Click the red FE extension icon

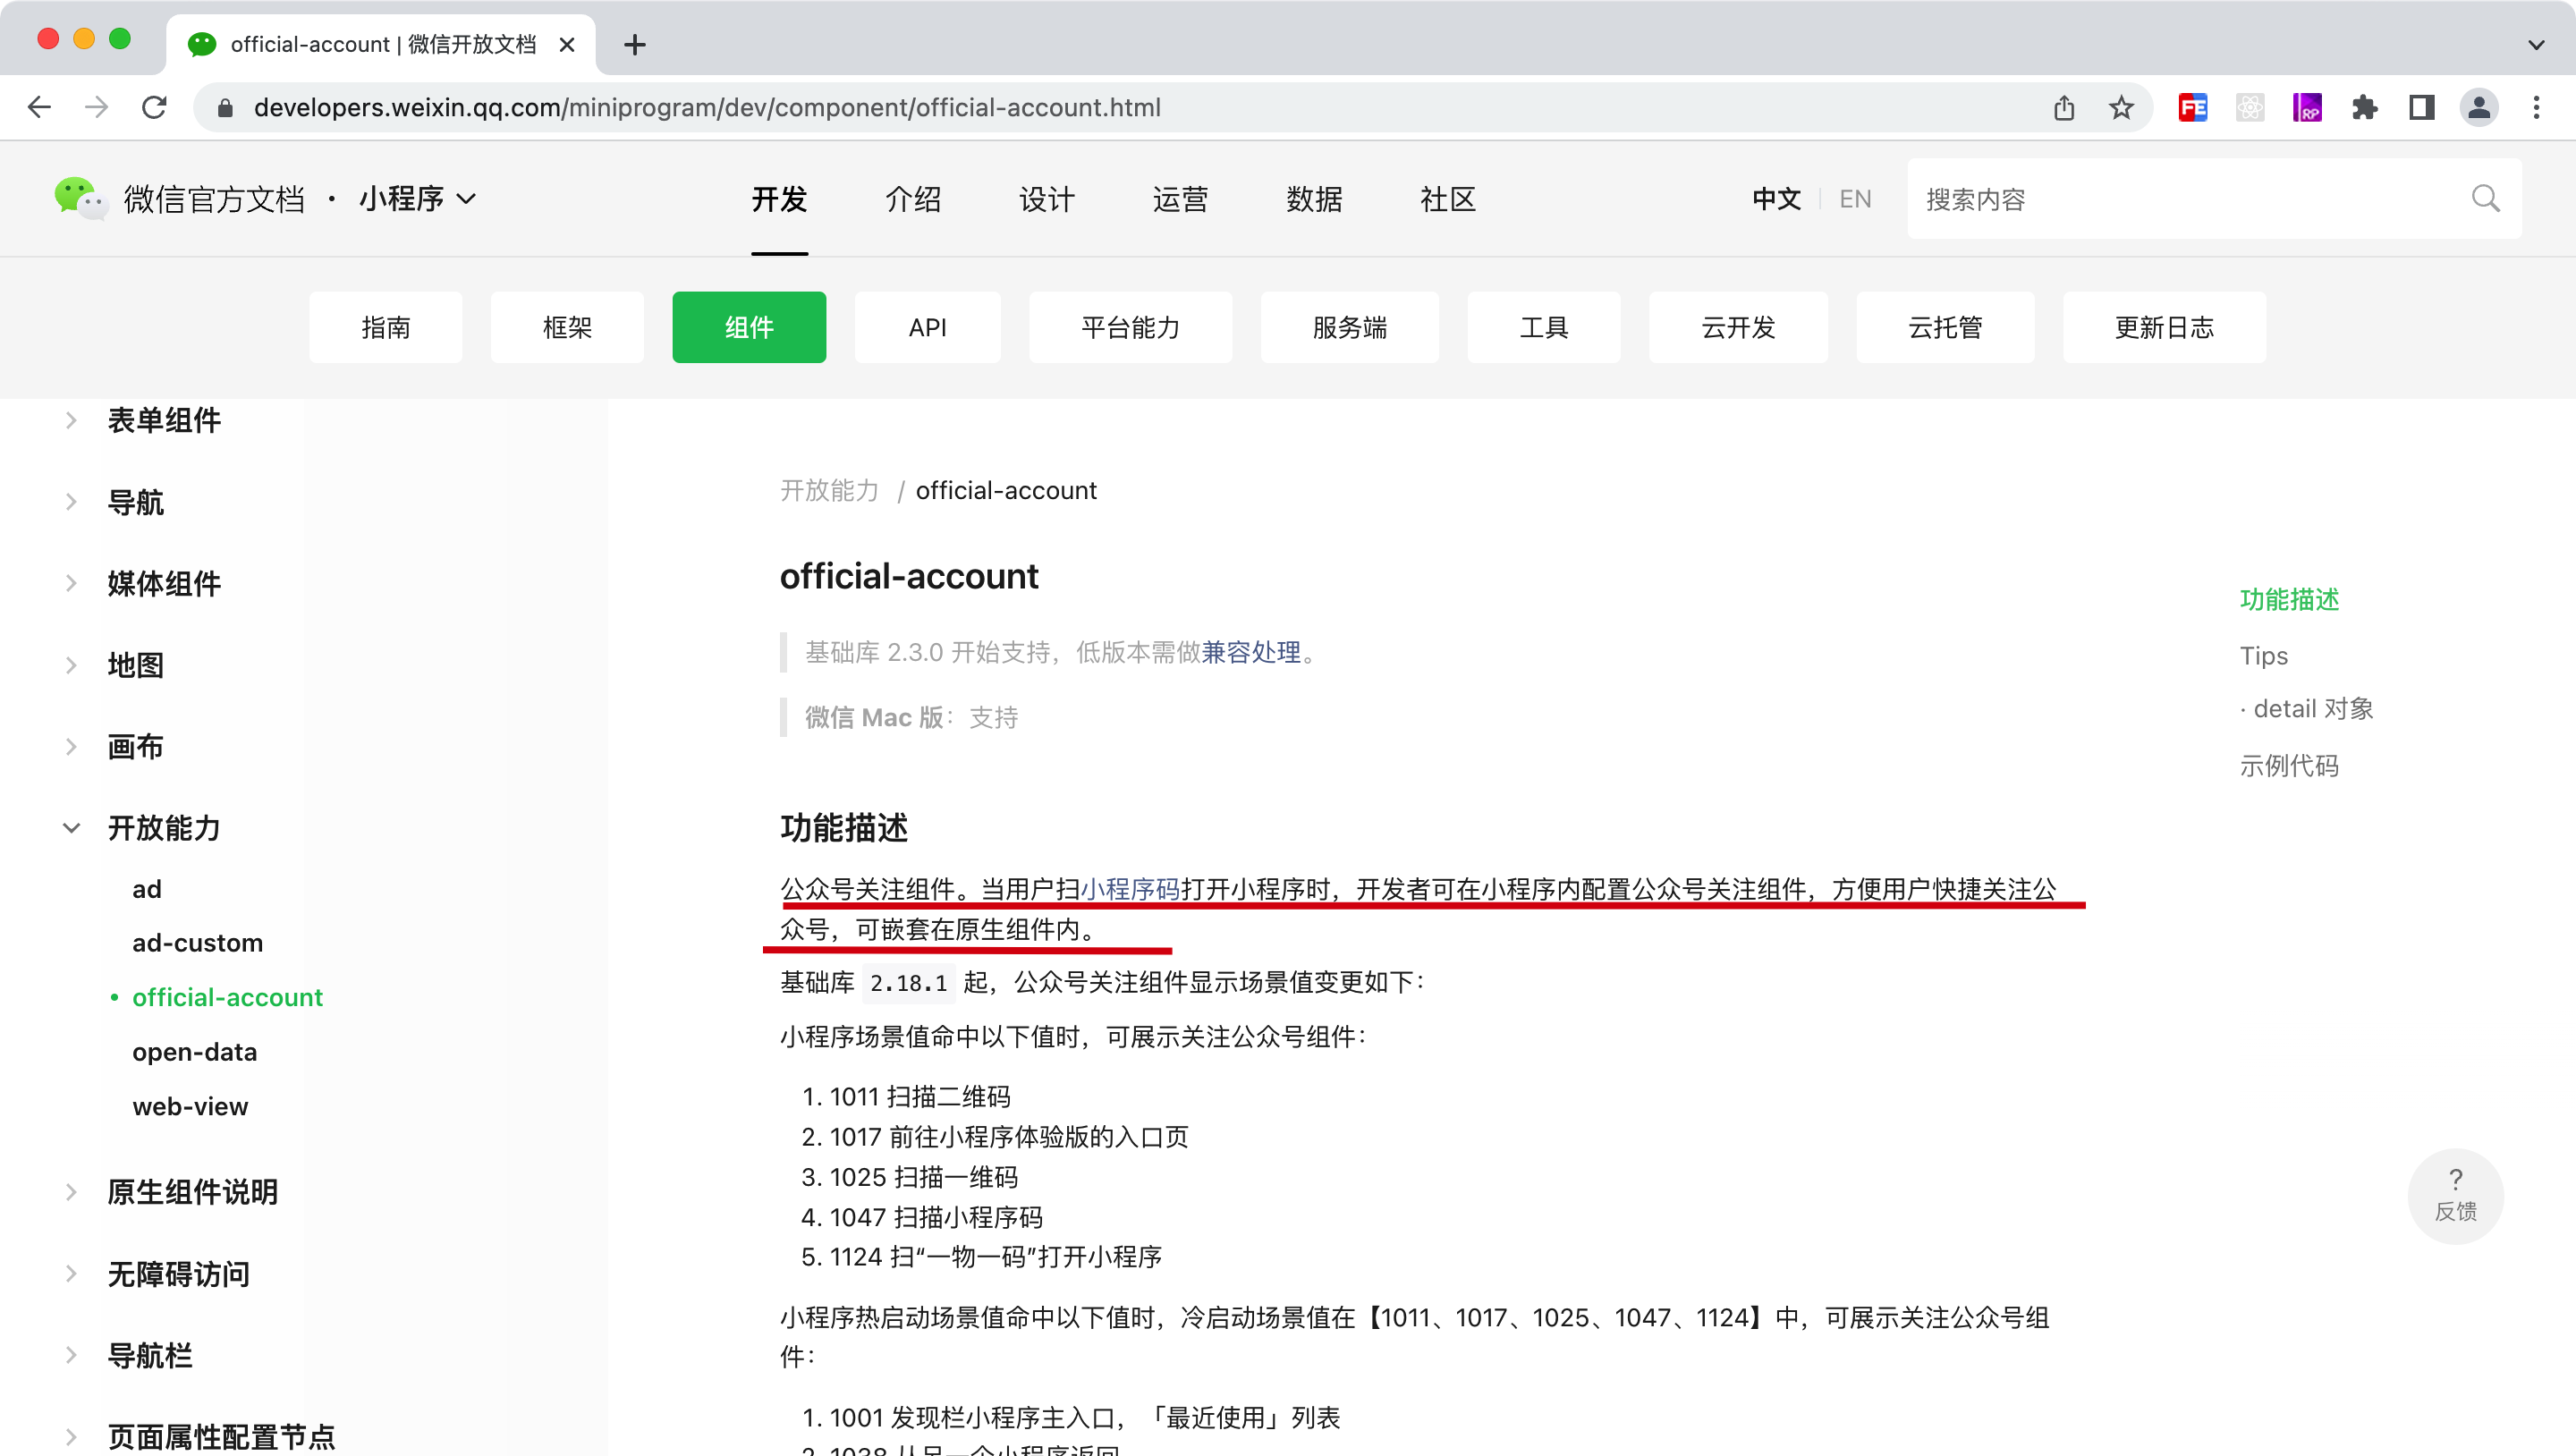click(x=2192, y=107)
